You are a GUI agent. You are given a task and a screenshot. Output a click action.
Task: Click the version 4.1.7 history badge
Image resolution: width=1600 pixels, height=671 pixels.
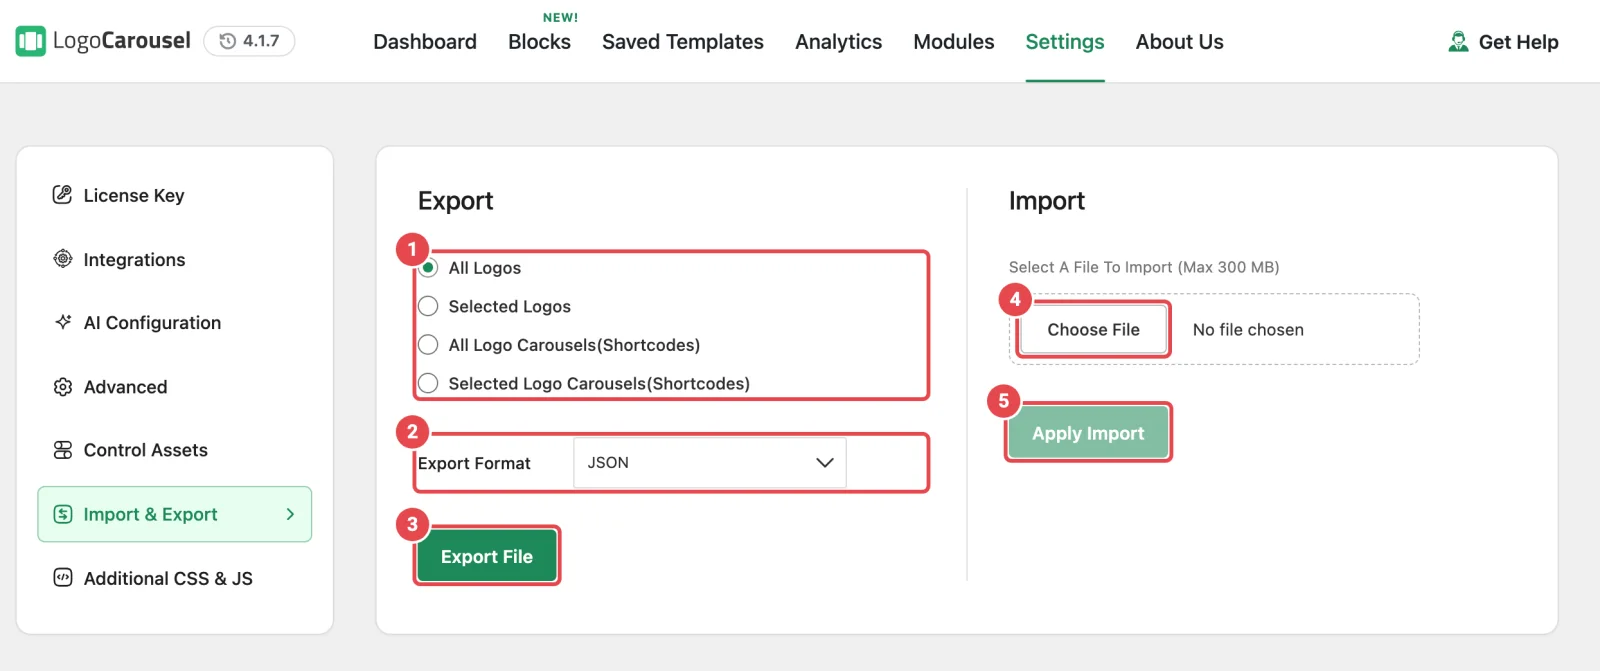pyautogui.click(x=249, y=41)
